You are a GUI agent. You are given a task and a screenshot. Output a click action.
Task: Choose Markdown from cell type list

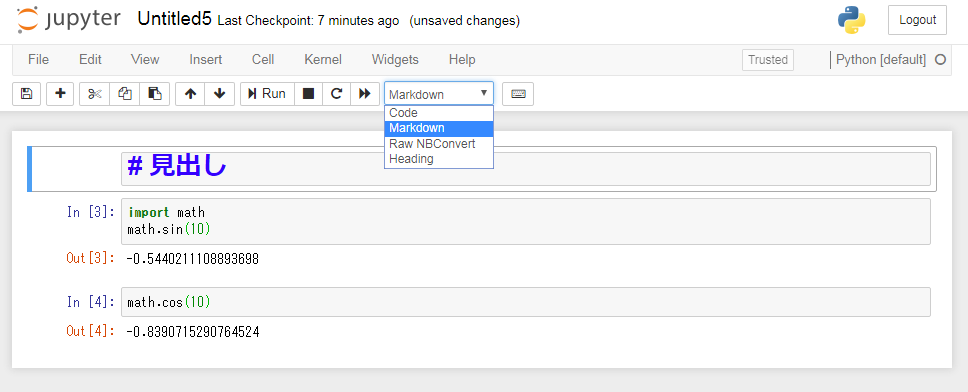(439, 128)
